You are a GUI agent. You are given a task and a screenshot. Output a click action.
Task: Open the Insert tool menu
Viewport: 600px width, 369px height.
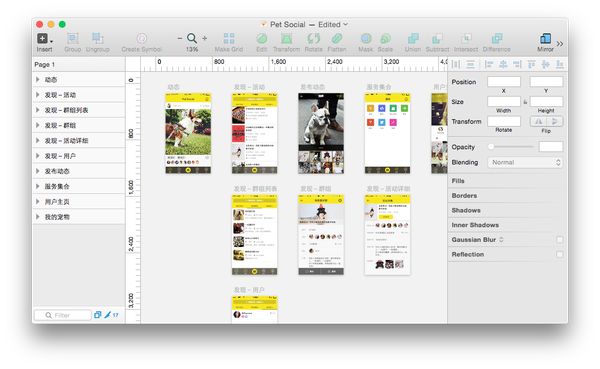coord(44,39)
